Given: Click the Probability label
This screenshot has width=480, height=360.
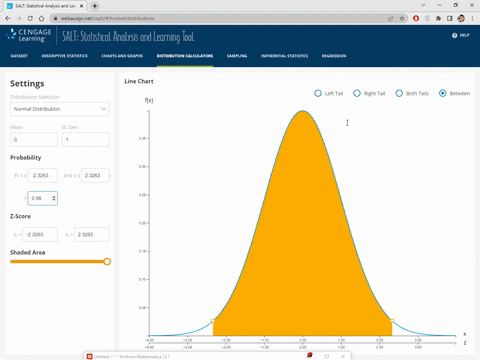Looking at the screenshot, I should point(26,158).
